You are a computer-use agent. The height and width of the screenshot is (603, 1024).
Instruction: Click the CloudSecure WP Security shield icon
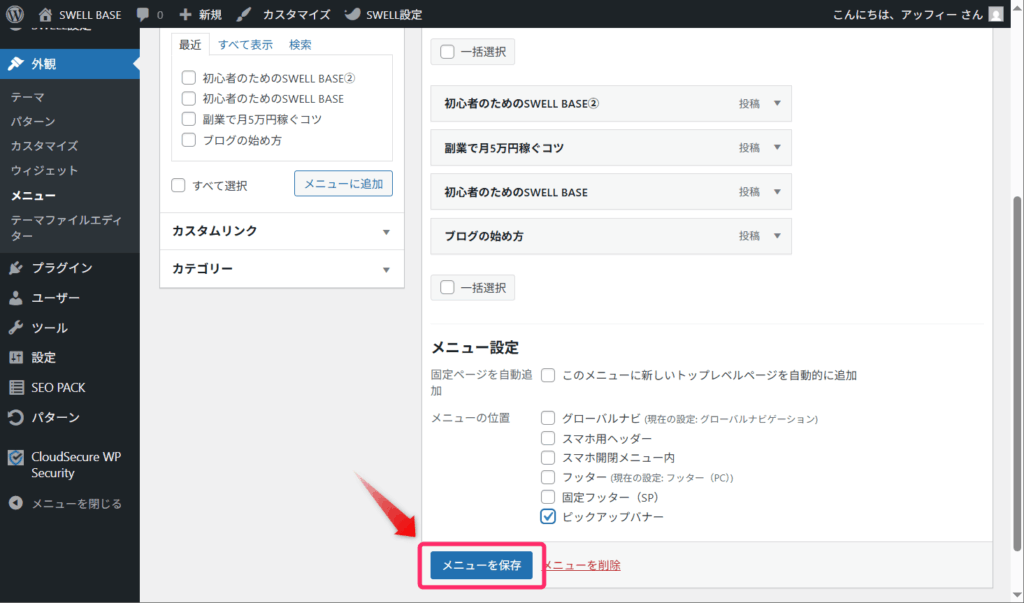point(16,457)
